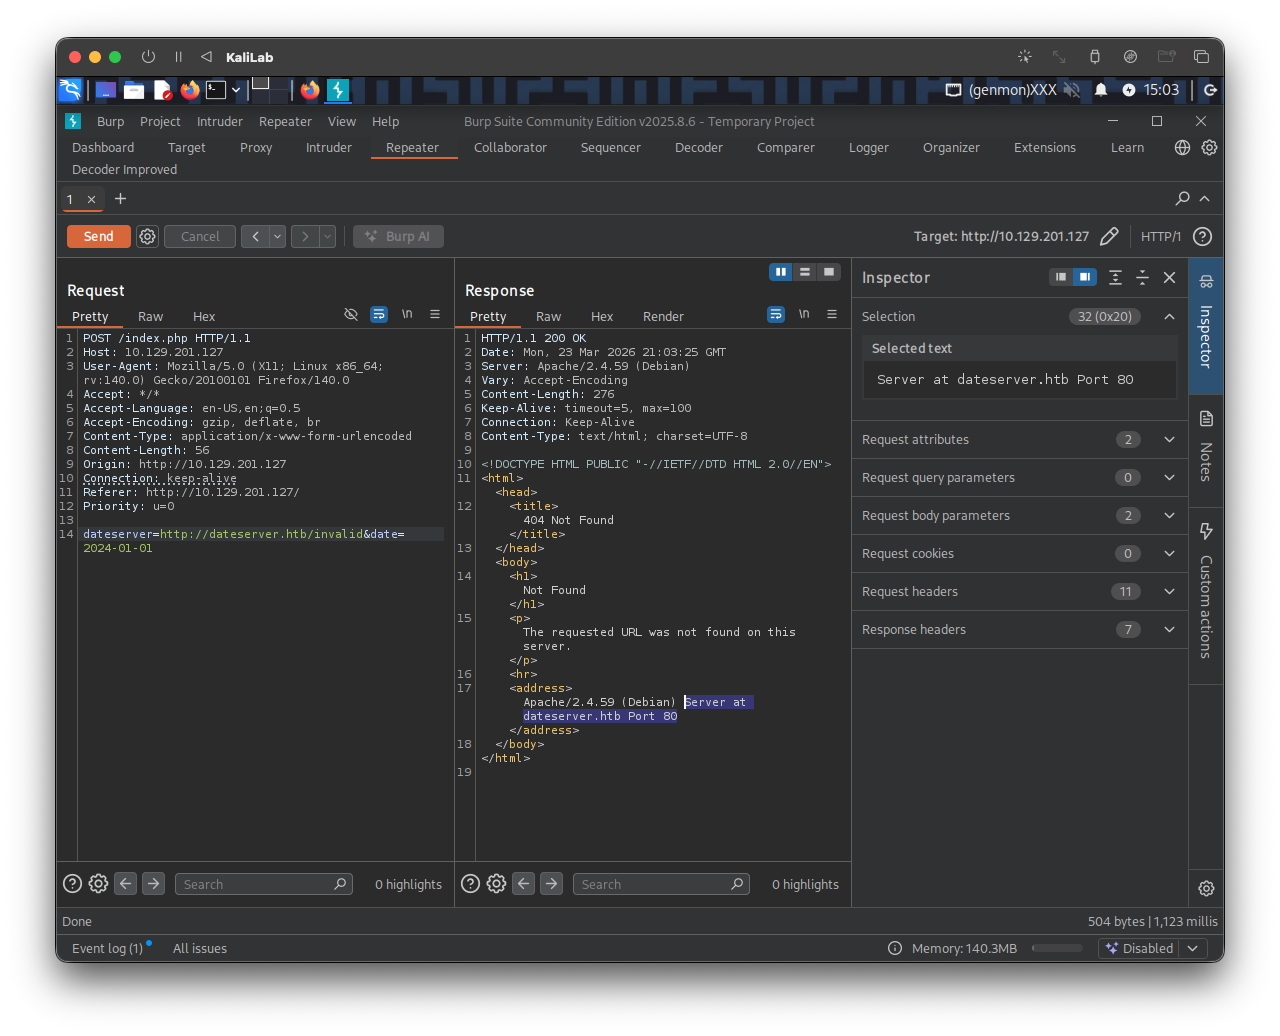Open Burp global settings gear icon
This screenshot has width=1280, height=1036.
(1209, 148)
